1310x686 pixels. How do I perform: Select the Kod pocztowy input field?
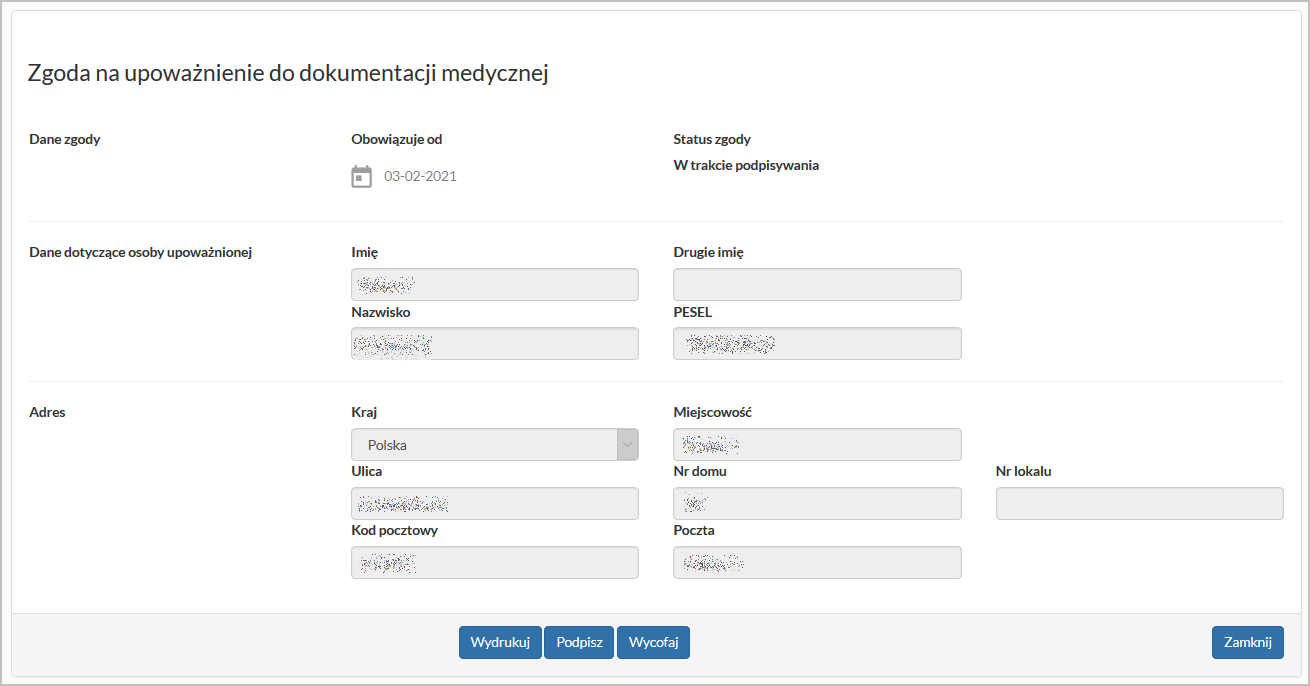(494, 563)
